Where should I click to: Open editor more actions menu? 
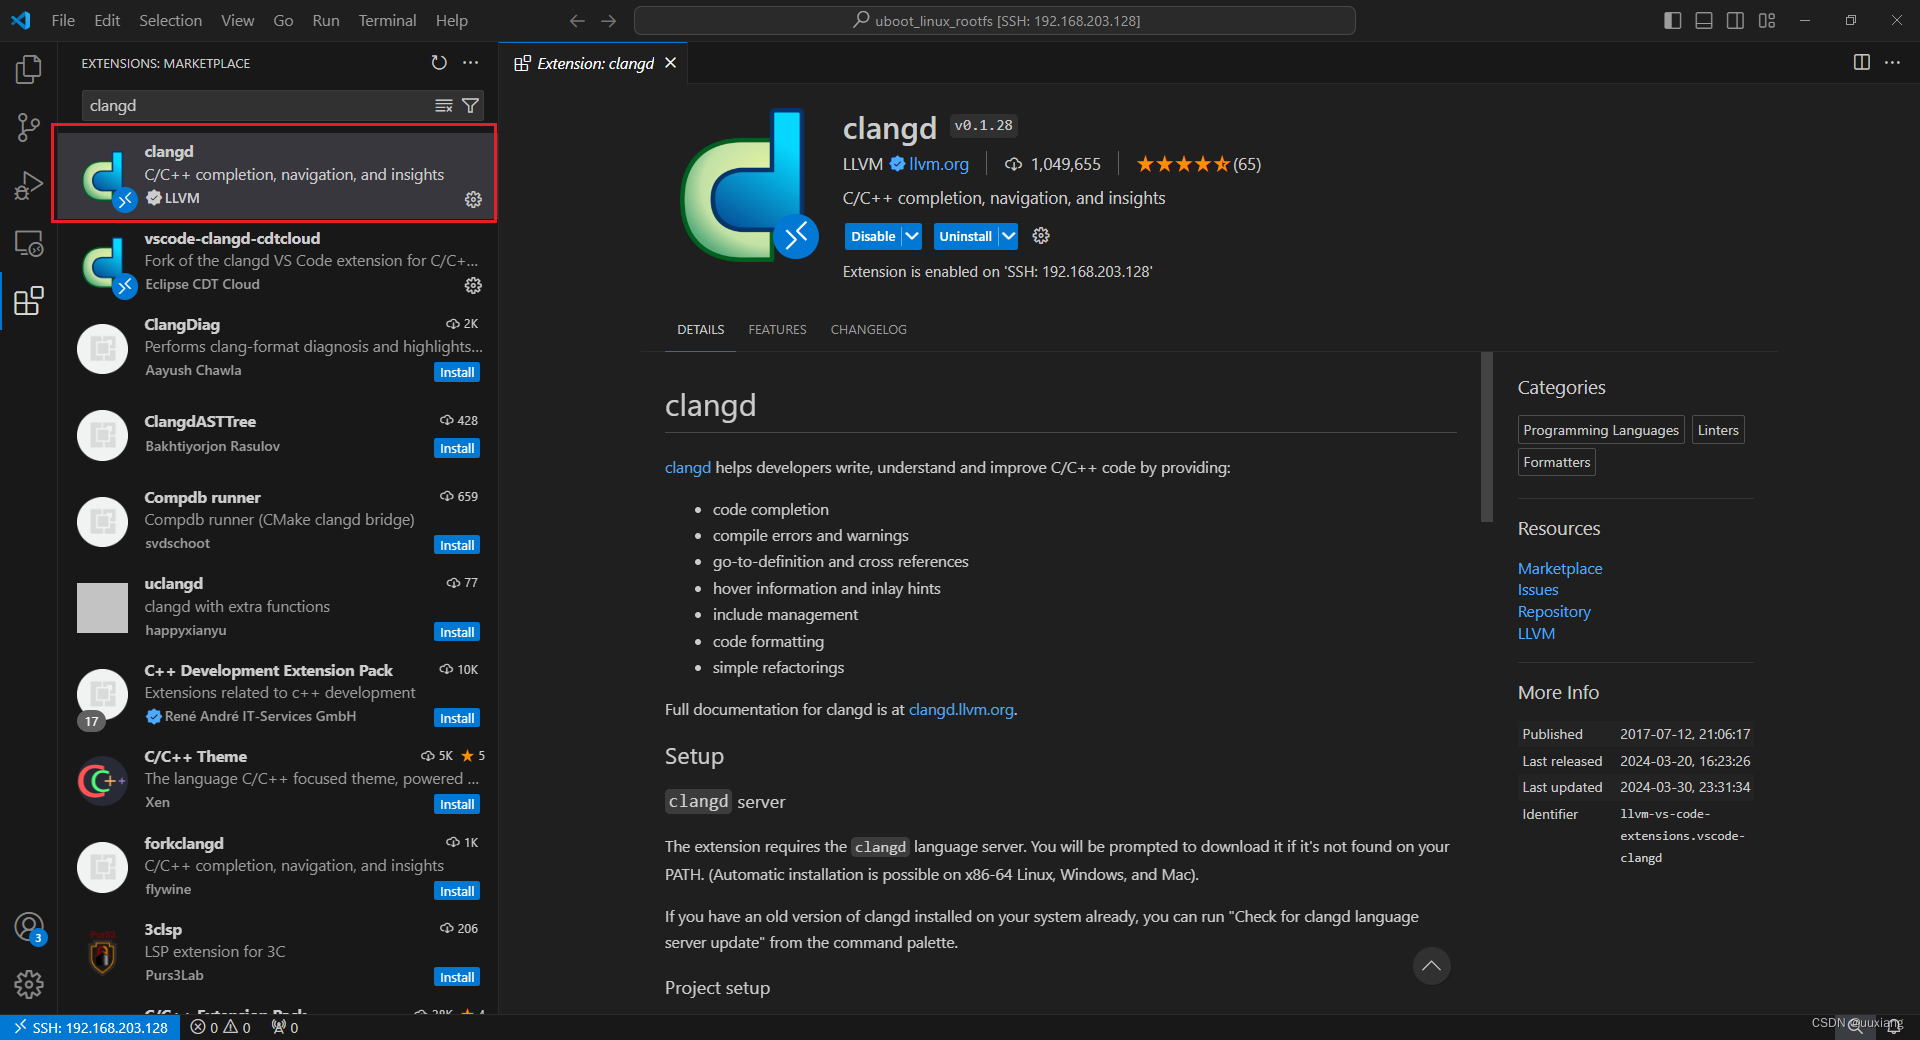tap(1892, 62)
